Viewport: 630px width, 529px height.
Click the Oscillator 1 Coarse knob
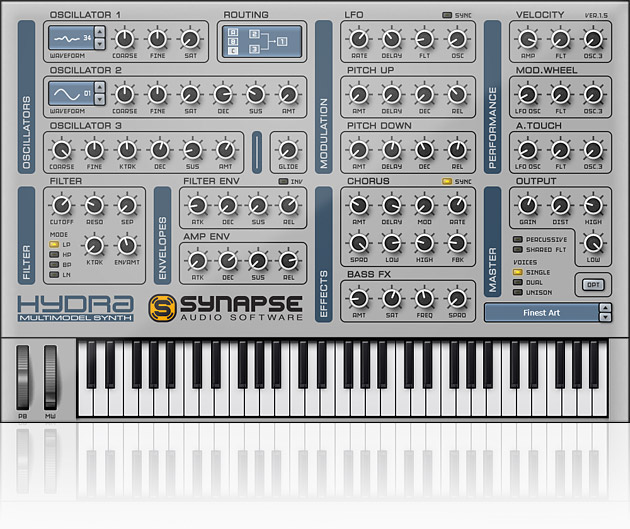(125, 39)
